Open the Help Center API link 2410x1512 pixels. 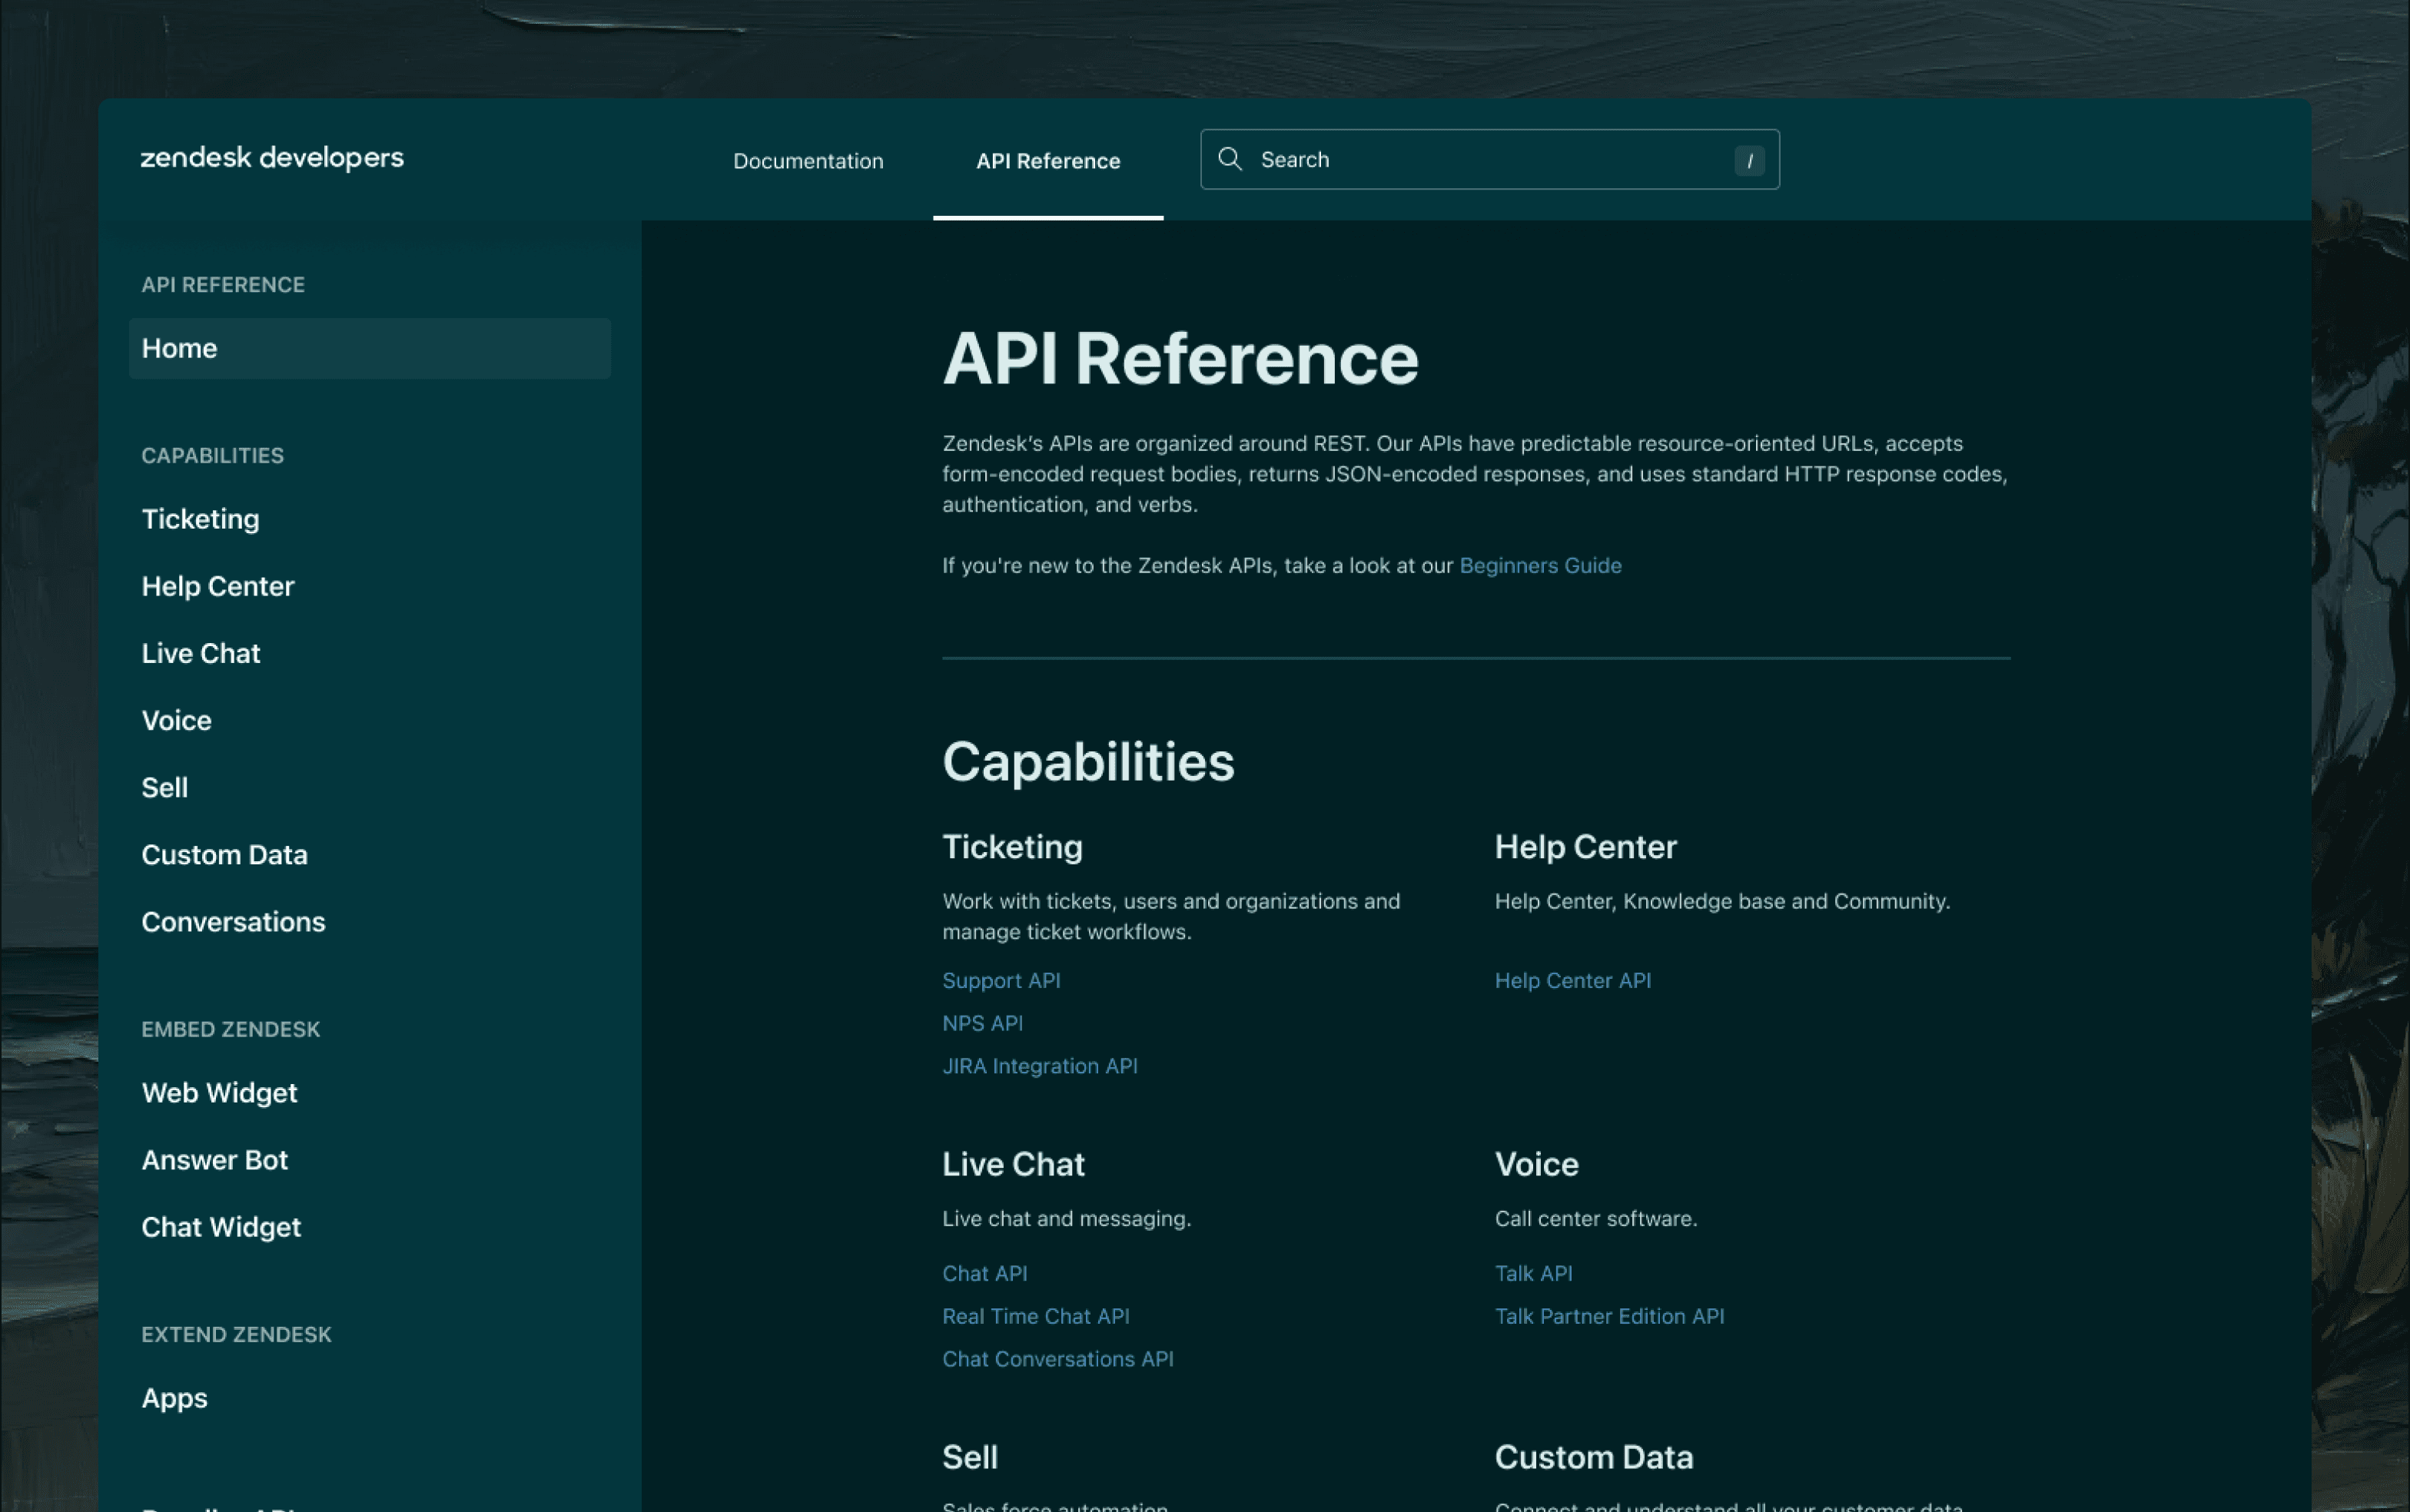[x=1573, y=980]
